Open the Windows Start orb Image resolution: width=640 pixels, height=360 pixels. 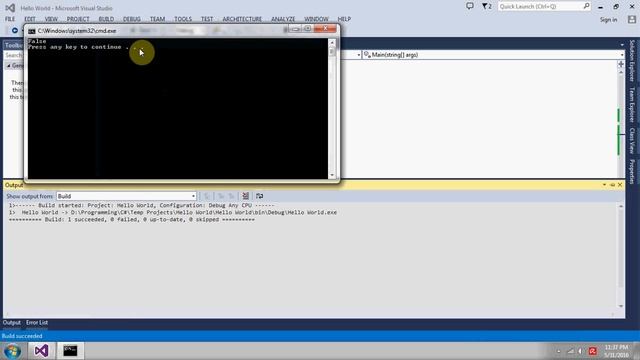pos(12,351)
